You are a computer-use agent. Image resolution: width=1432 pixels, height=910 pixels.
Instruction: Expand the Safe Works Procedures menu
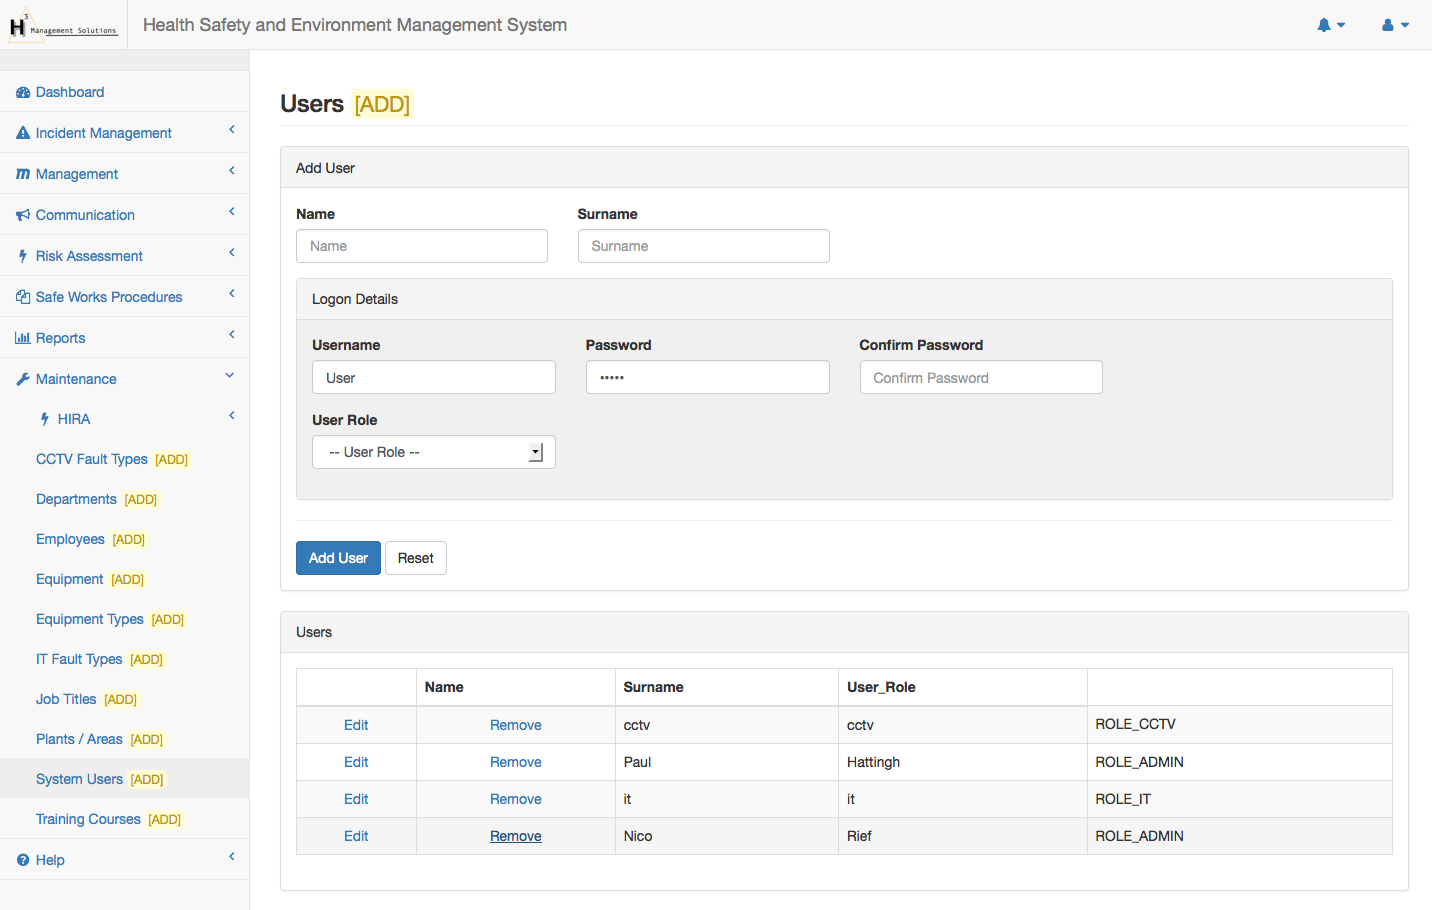click(x=231, y=294)
